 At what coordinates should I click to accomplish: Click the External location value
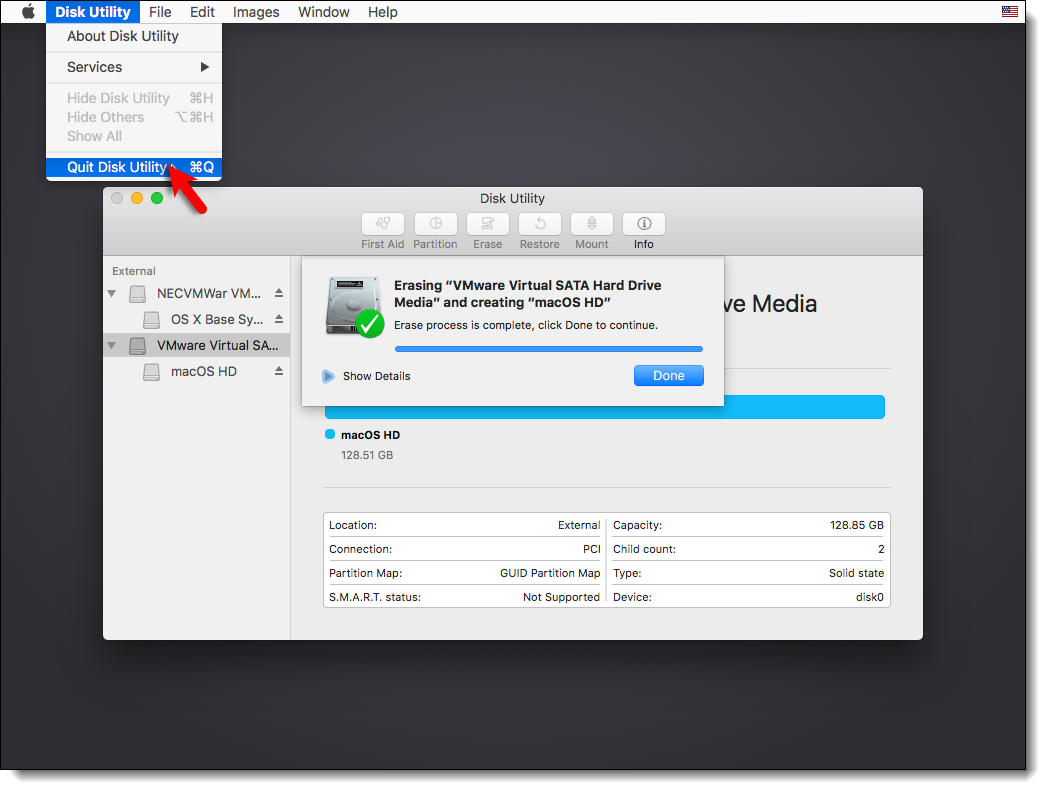(x=579, y=525)
